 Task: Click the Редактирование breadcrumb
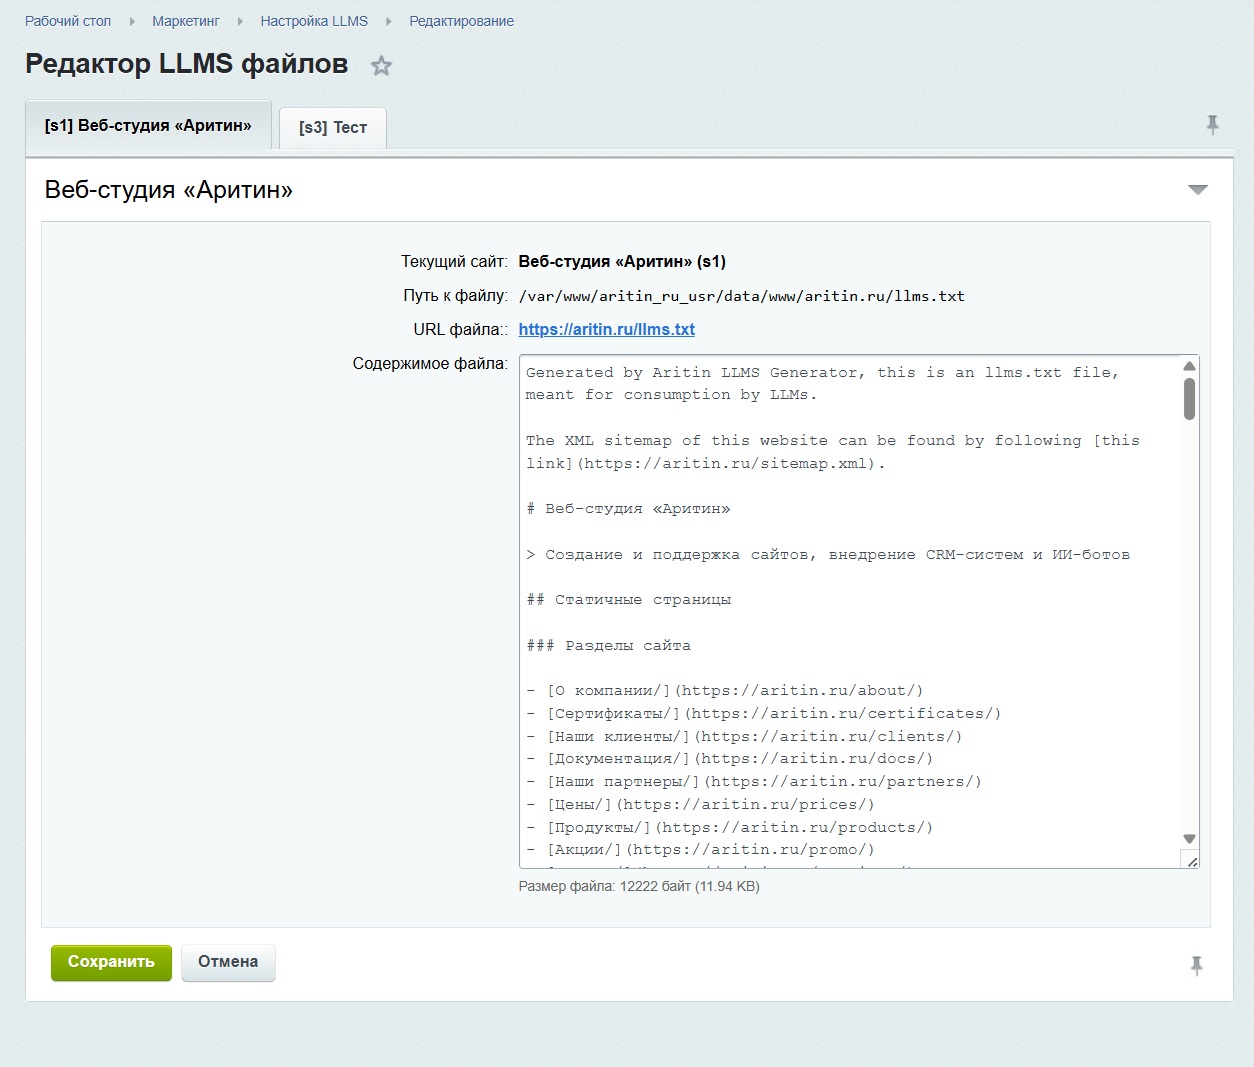tap(461, 21)
